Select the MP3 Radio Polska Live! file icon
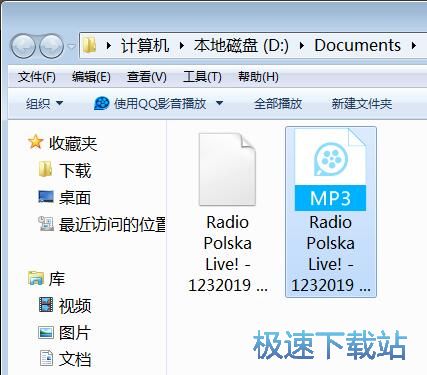 coord(330,170)
